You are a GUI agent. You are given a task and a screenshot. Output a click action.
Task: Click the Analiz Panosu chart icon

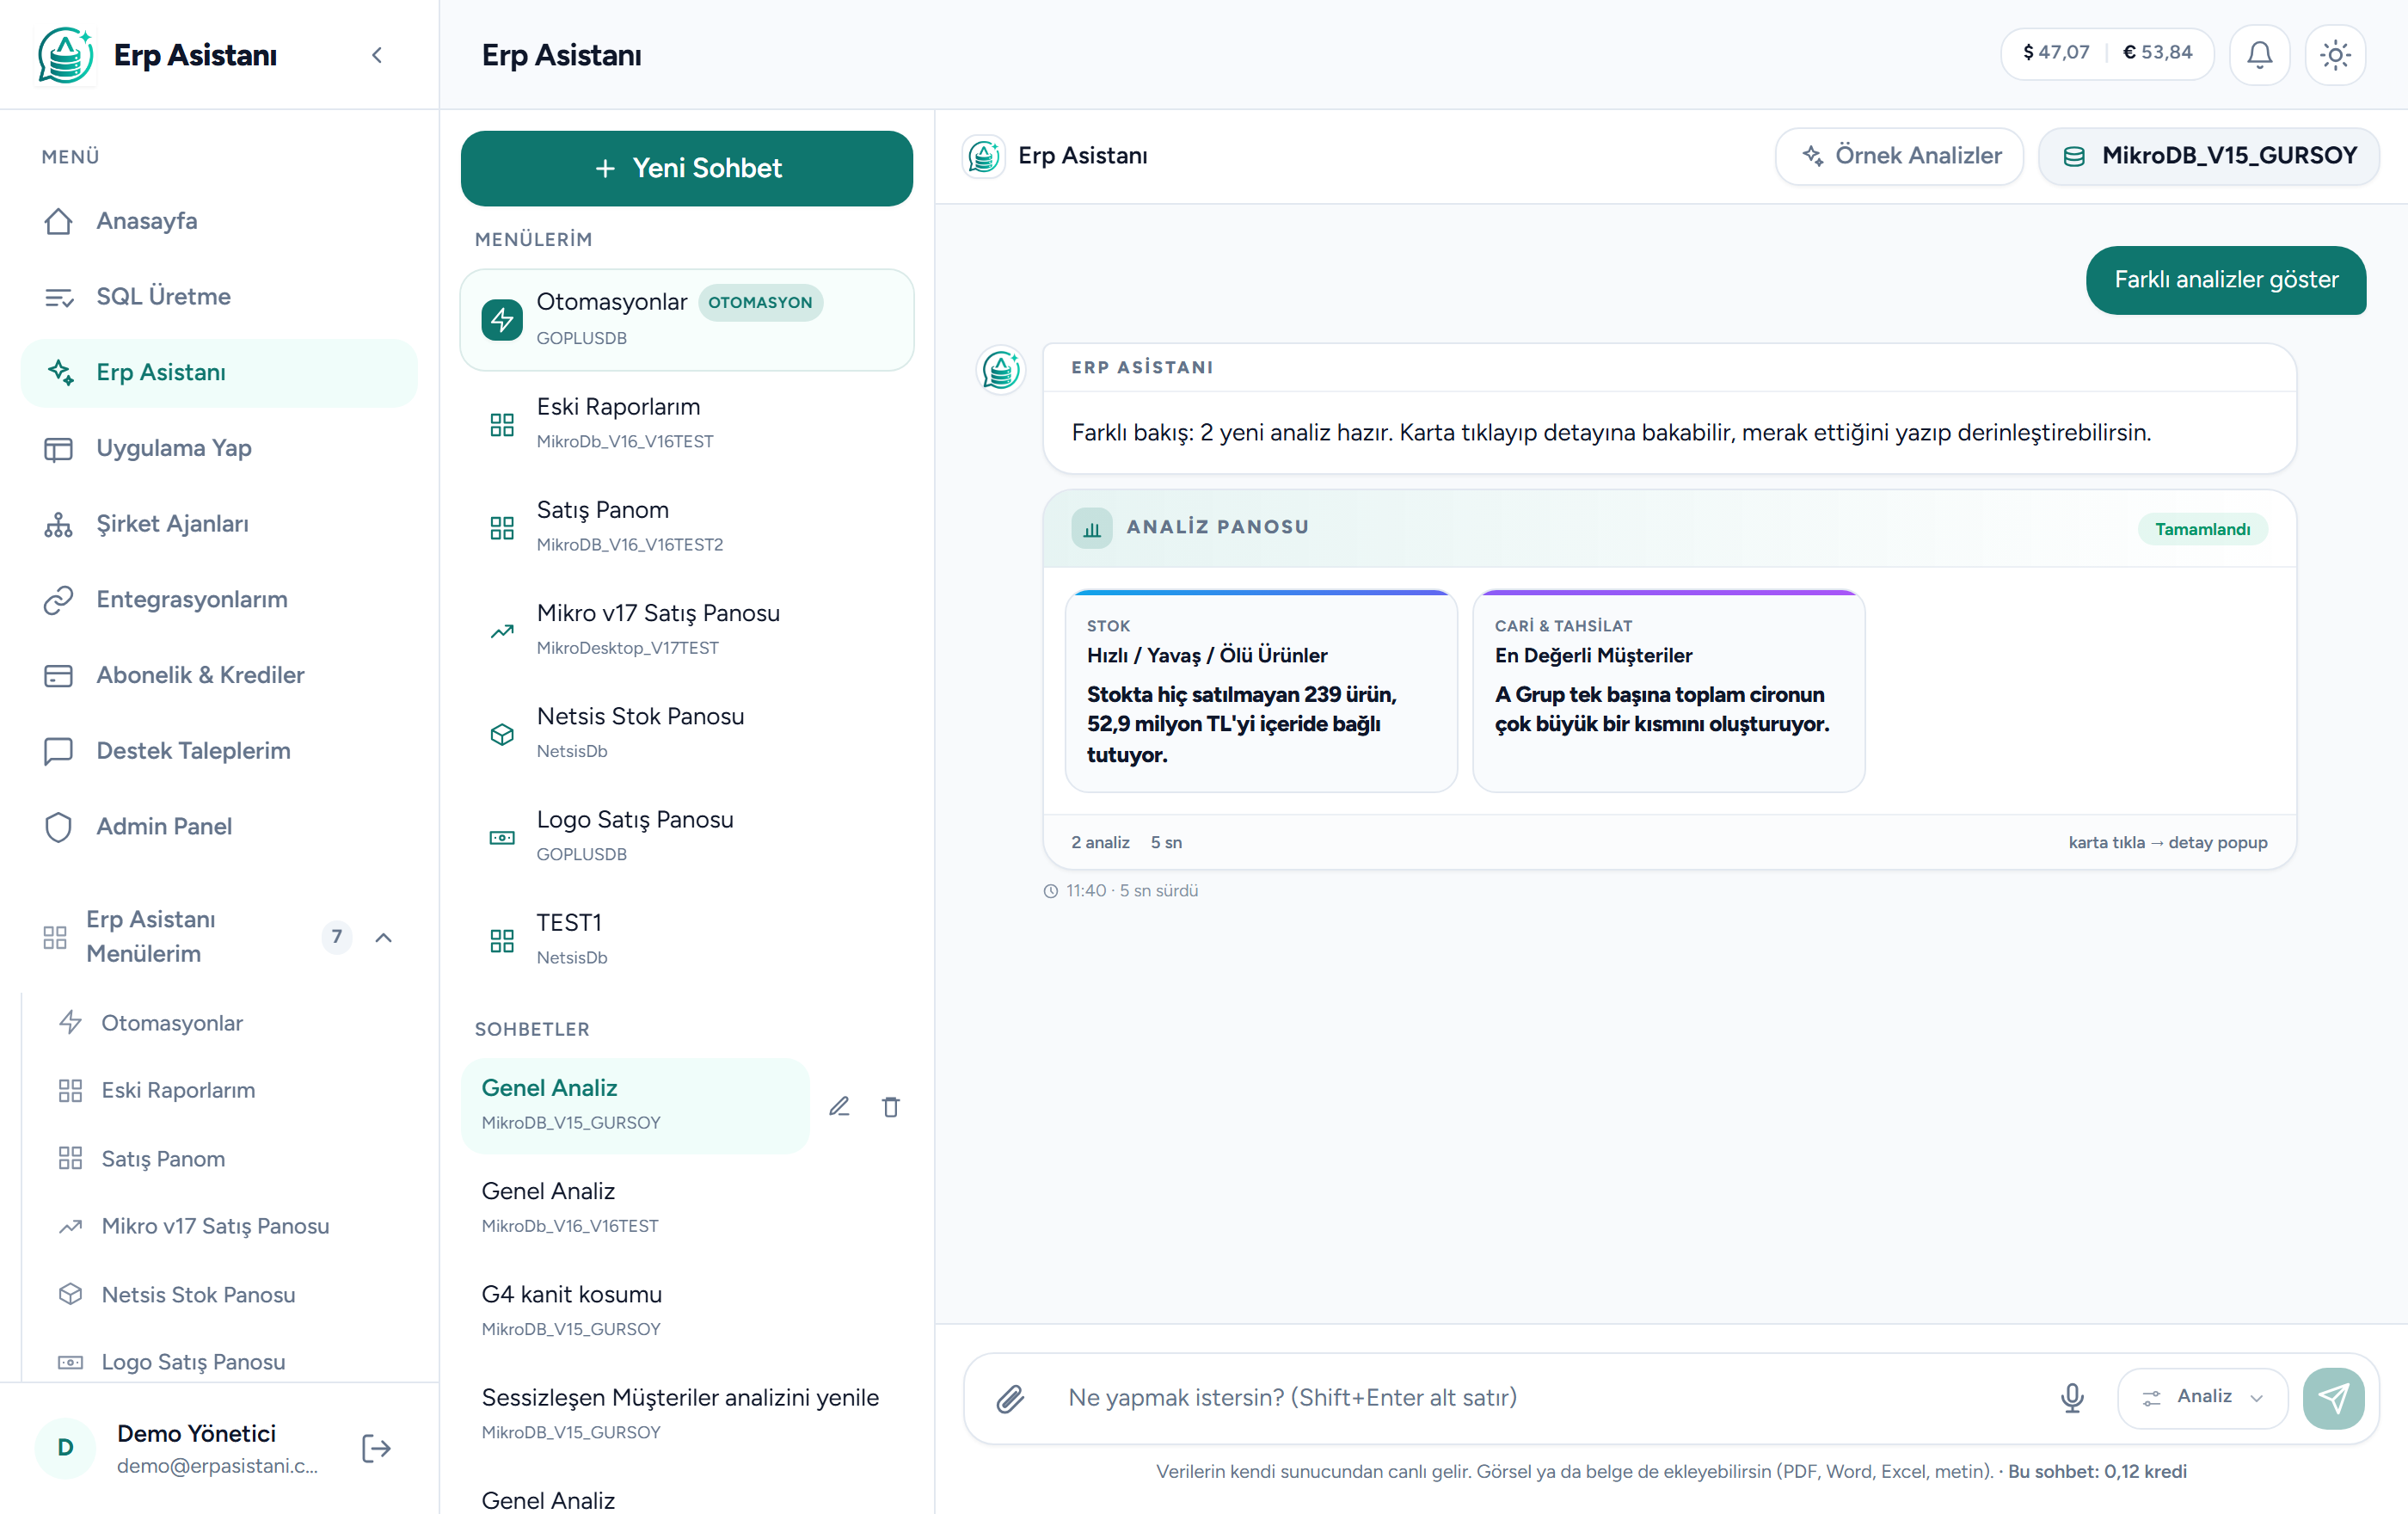(1091, 529)
